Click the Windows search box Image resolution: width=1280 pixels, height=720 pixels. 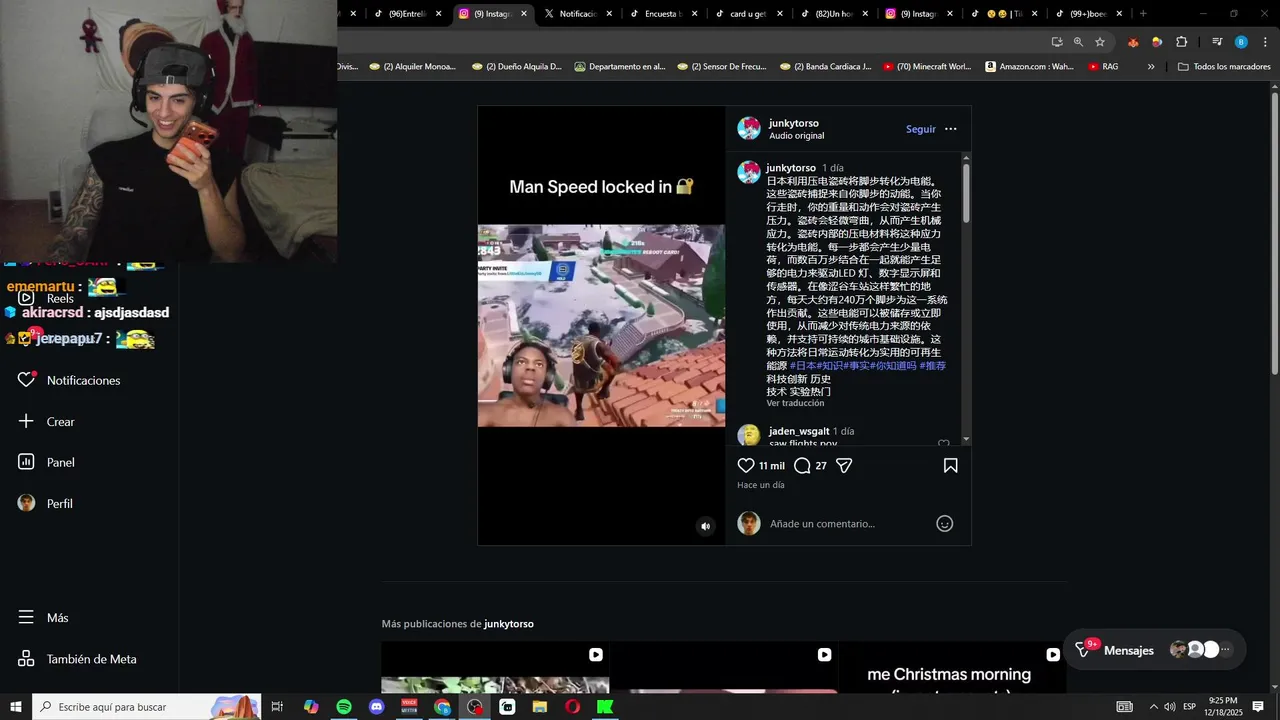point(146,707)
